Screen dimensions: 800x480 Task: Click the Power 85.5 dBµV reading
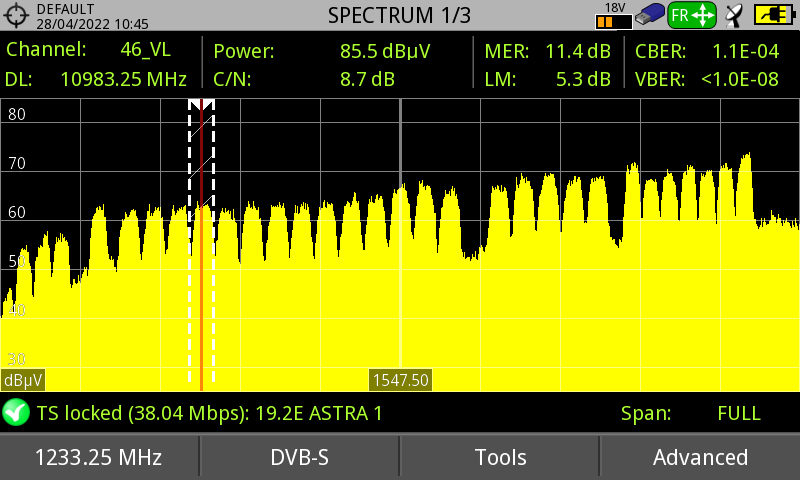[303, 50]
